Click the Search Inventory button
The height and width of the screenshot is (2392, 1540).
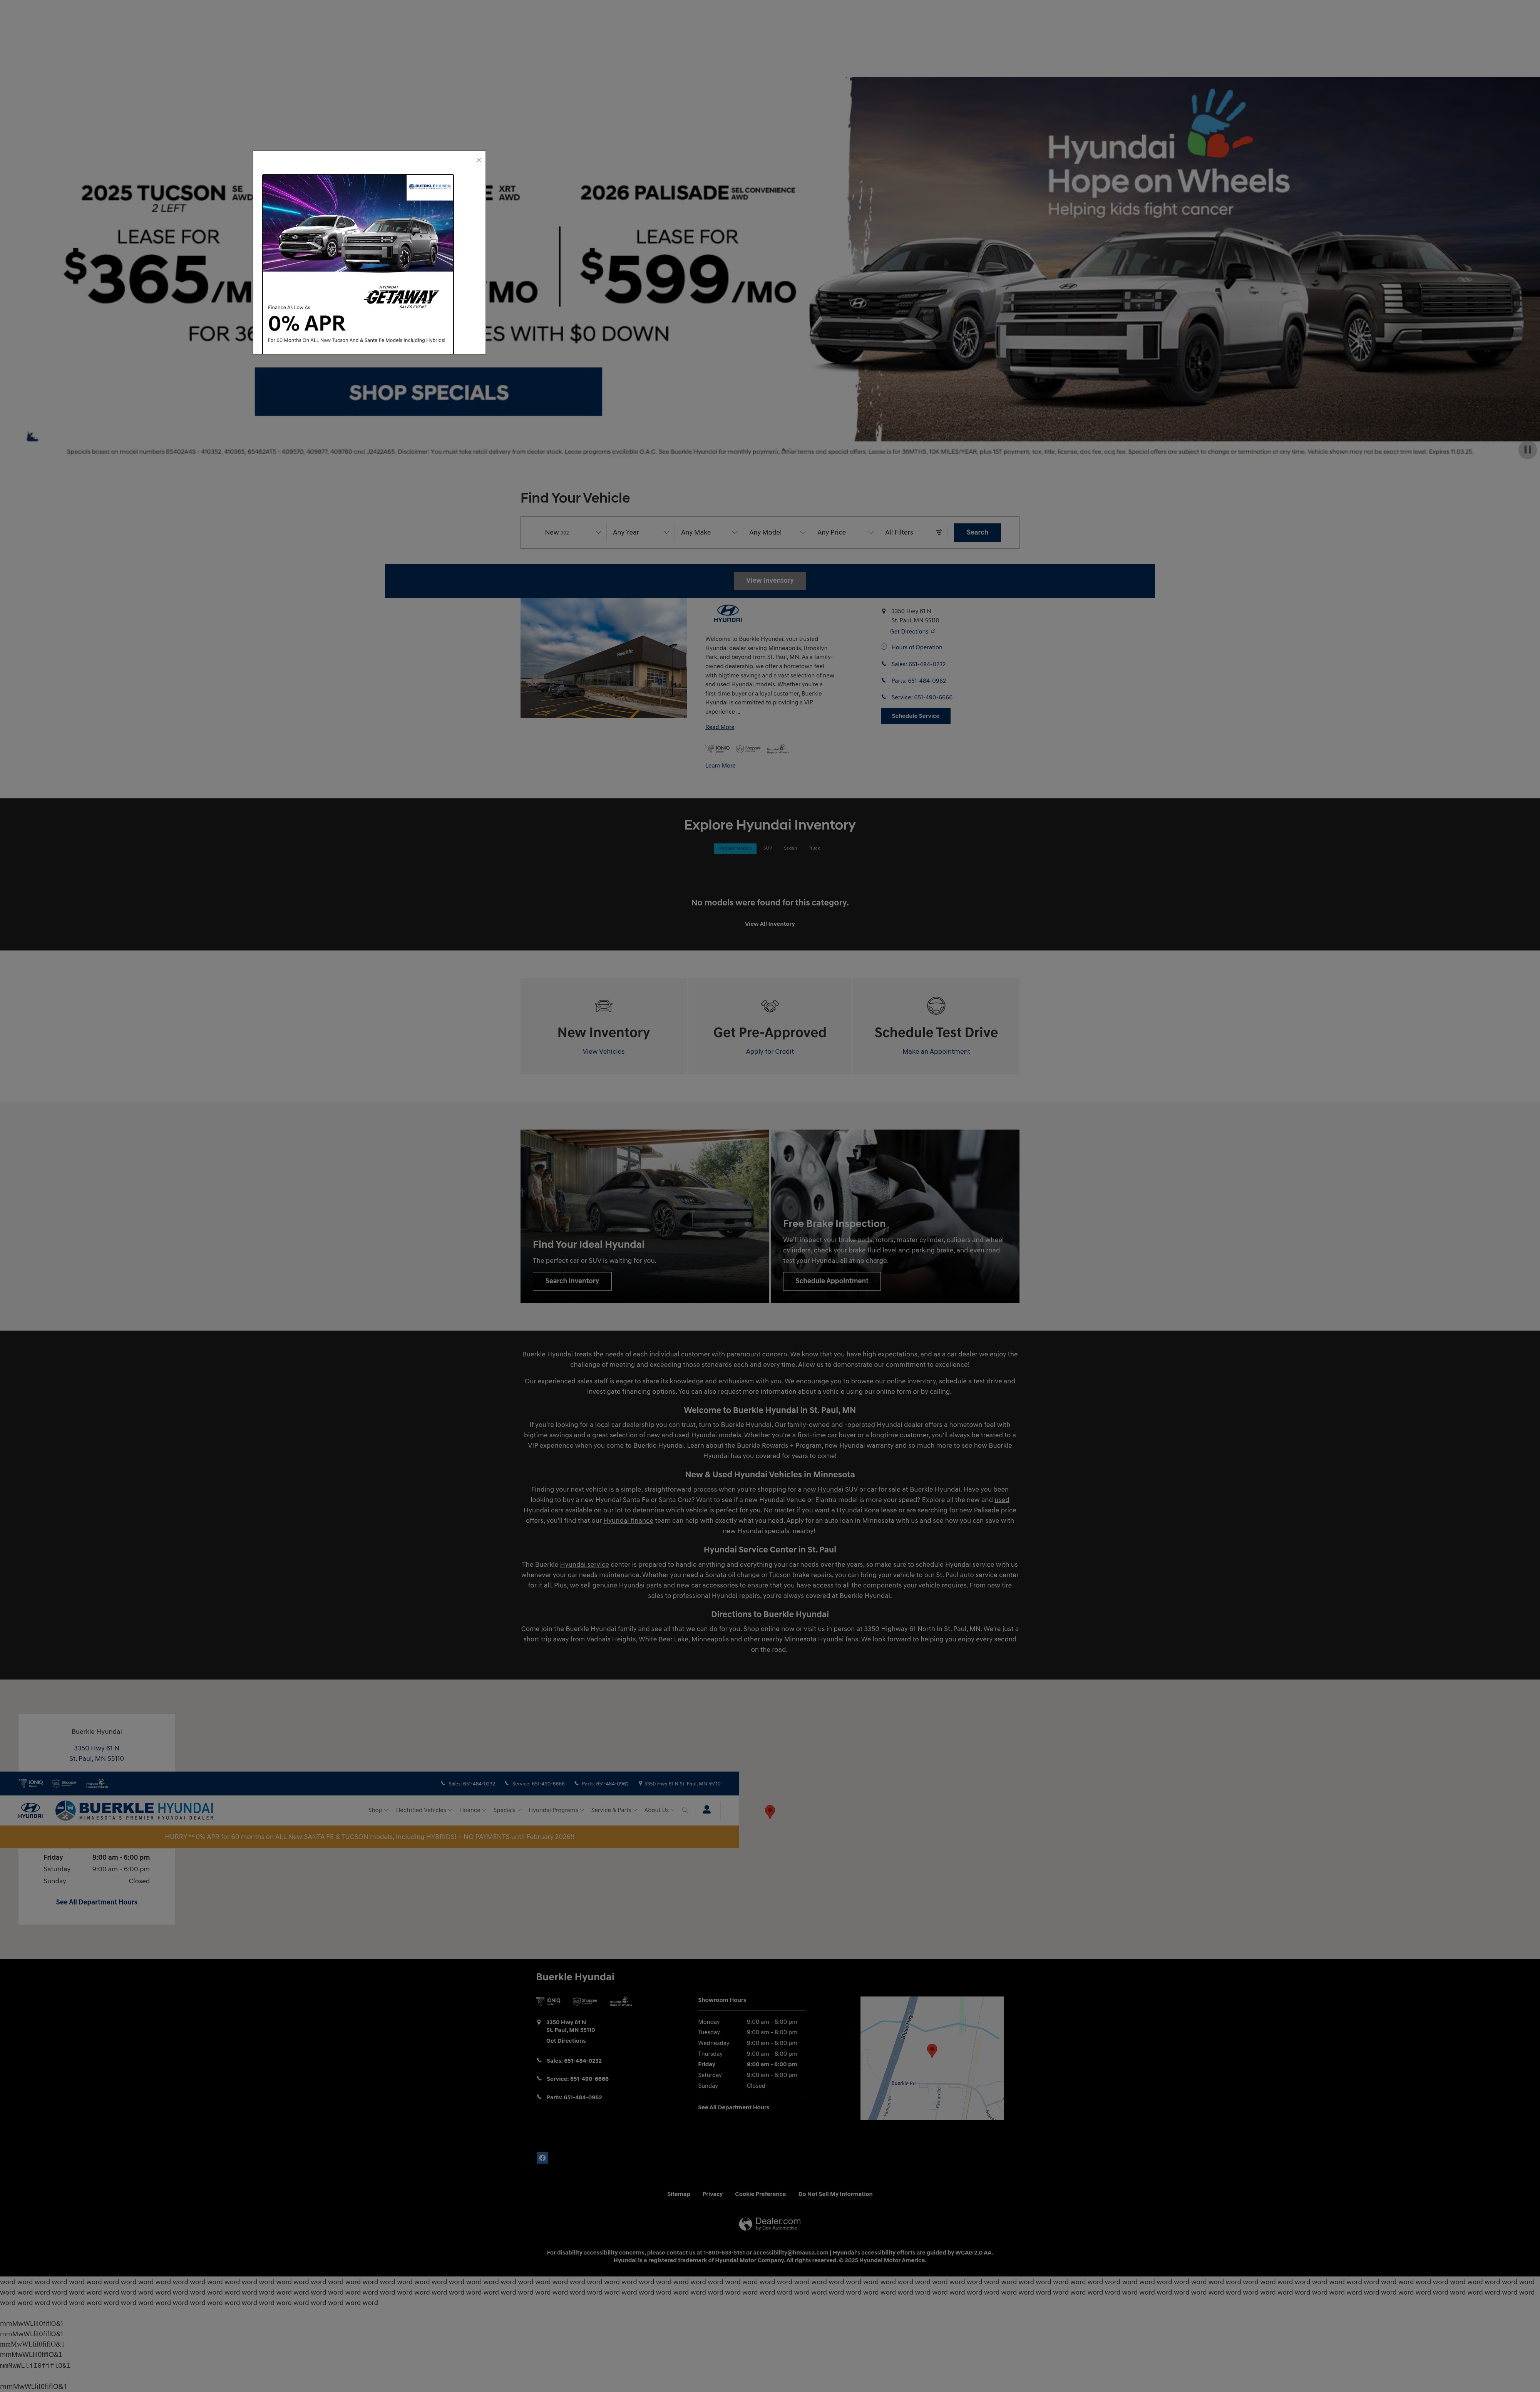pyautogui.click(x=572, y=1281)
